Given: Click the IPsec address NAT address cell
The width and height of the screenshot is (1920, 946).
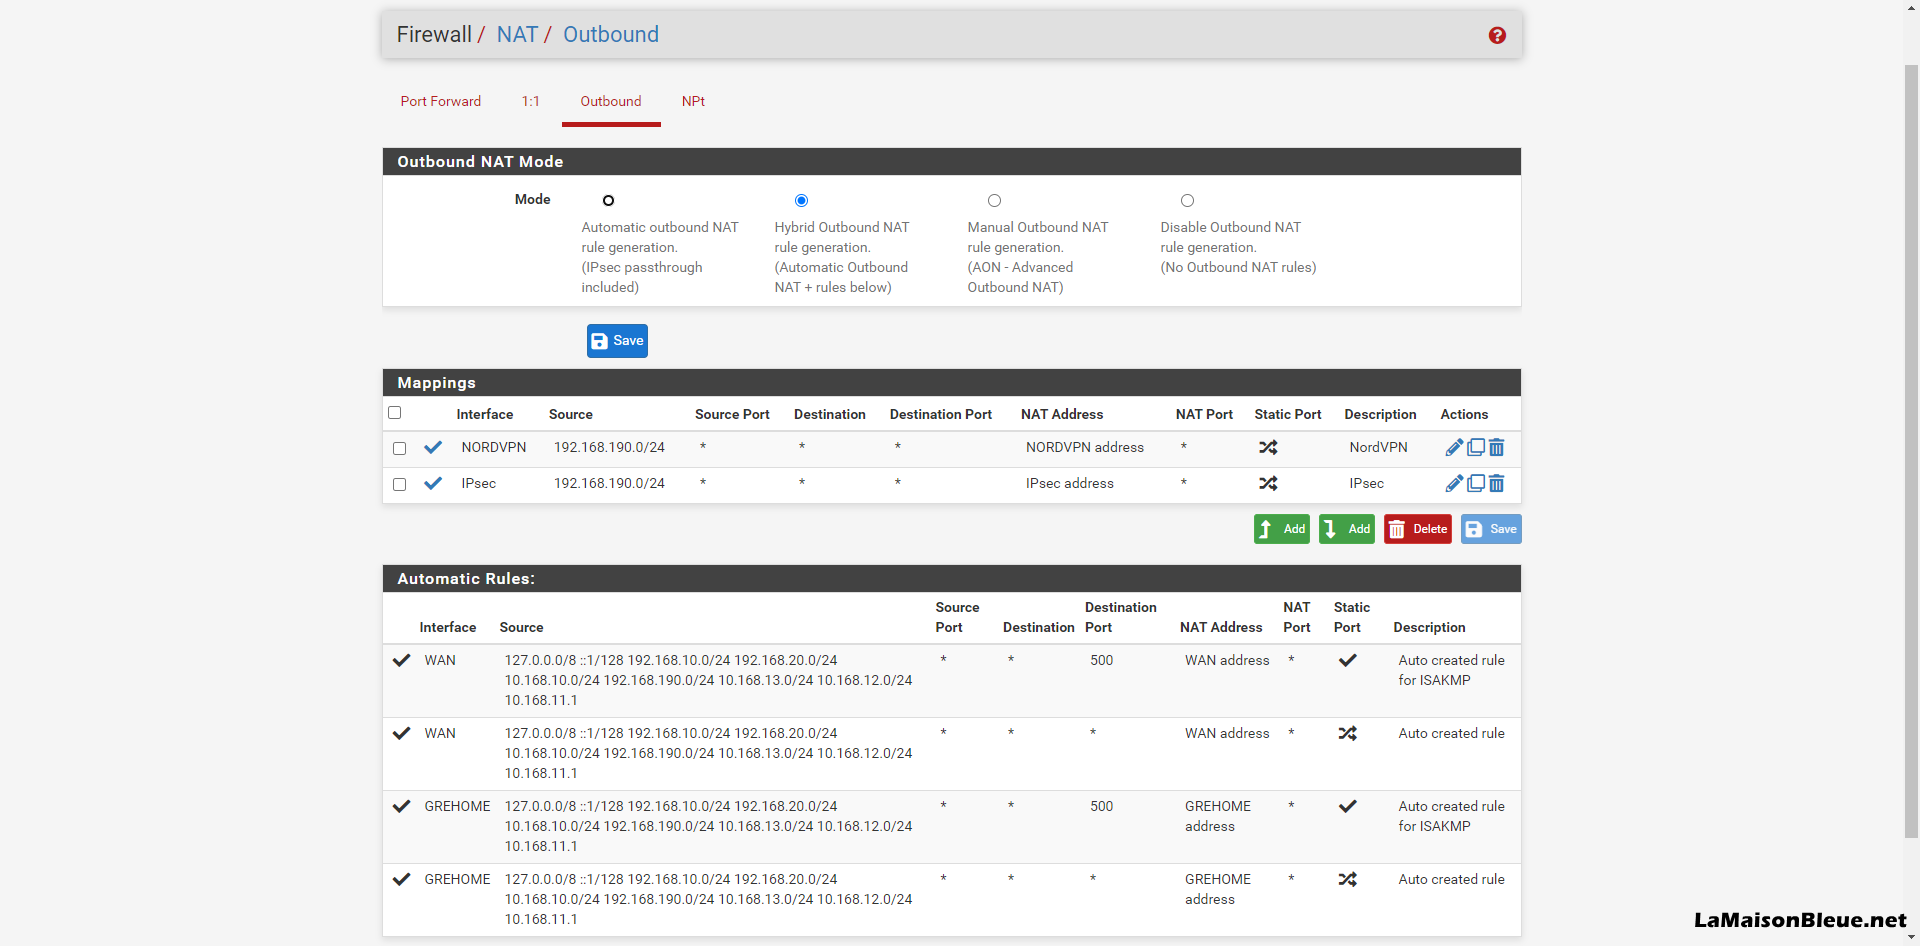Looking at the screenshot, I should tap(1070, 483).
